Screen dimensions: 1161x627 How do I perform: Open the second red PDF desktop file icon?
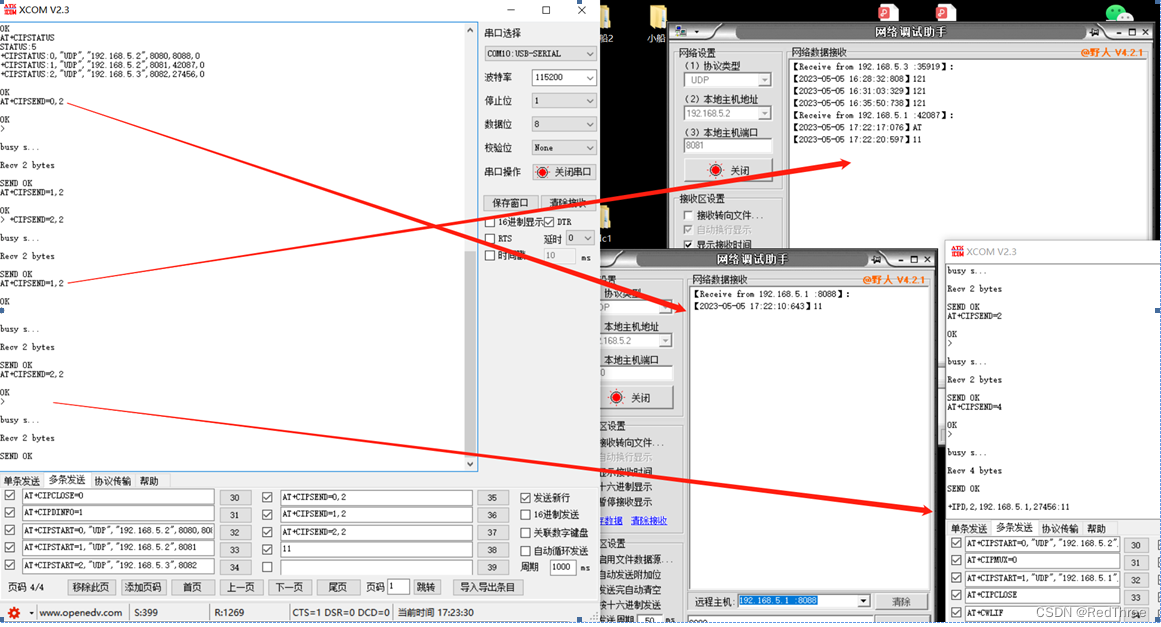pos(944,11)
